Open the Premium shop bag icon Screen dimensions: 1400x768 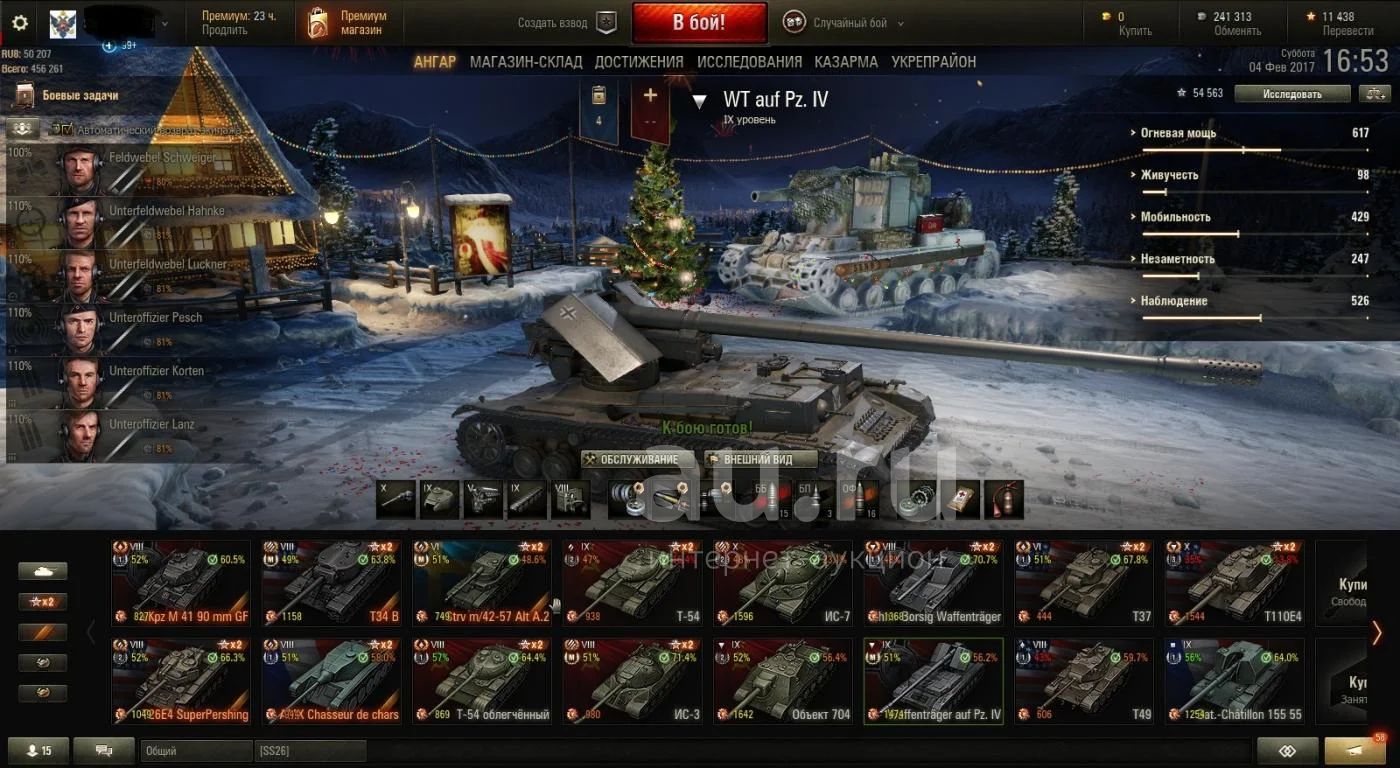click(317, 23)
